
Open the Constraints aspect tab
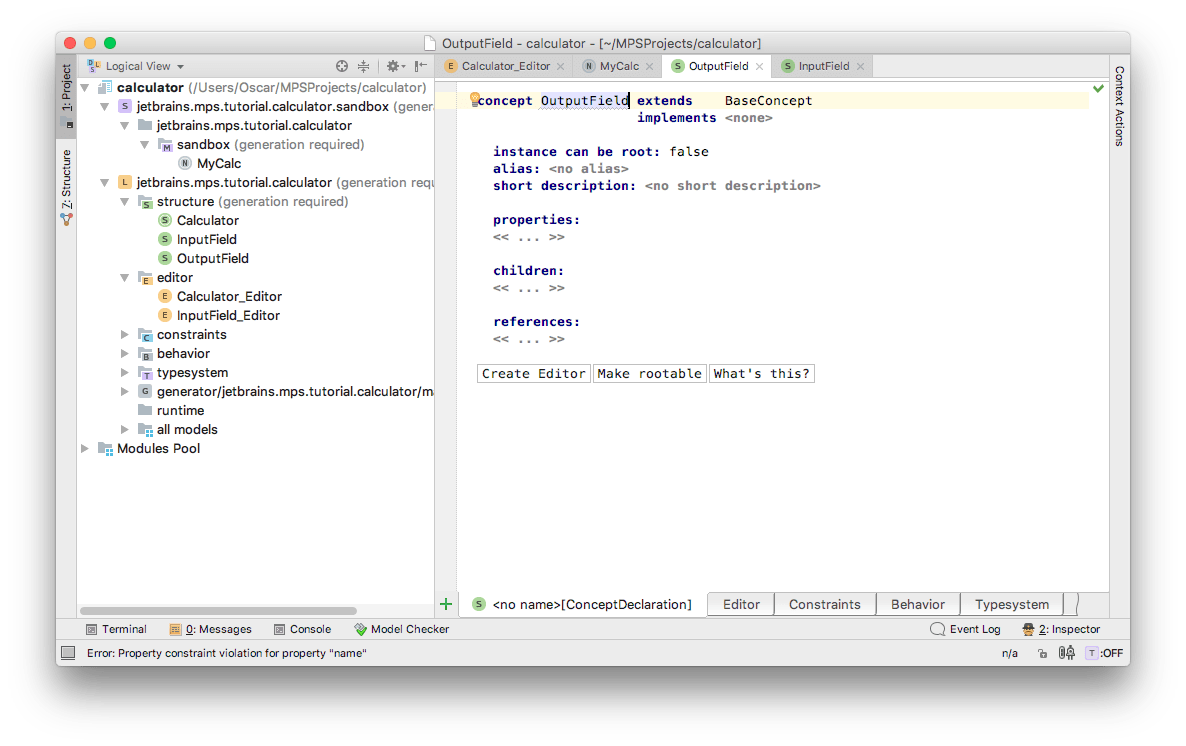pos(824,604)
